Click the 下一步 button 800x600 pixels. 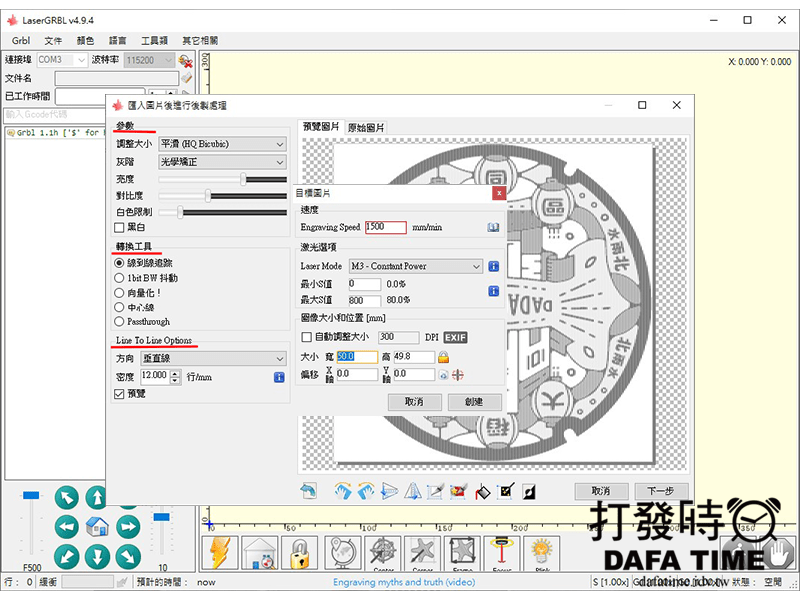point(661,491)
